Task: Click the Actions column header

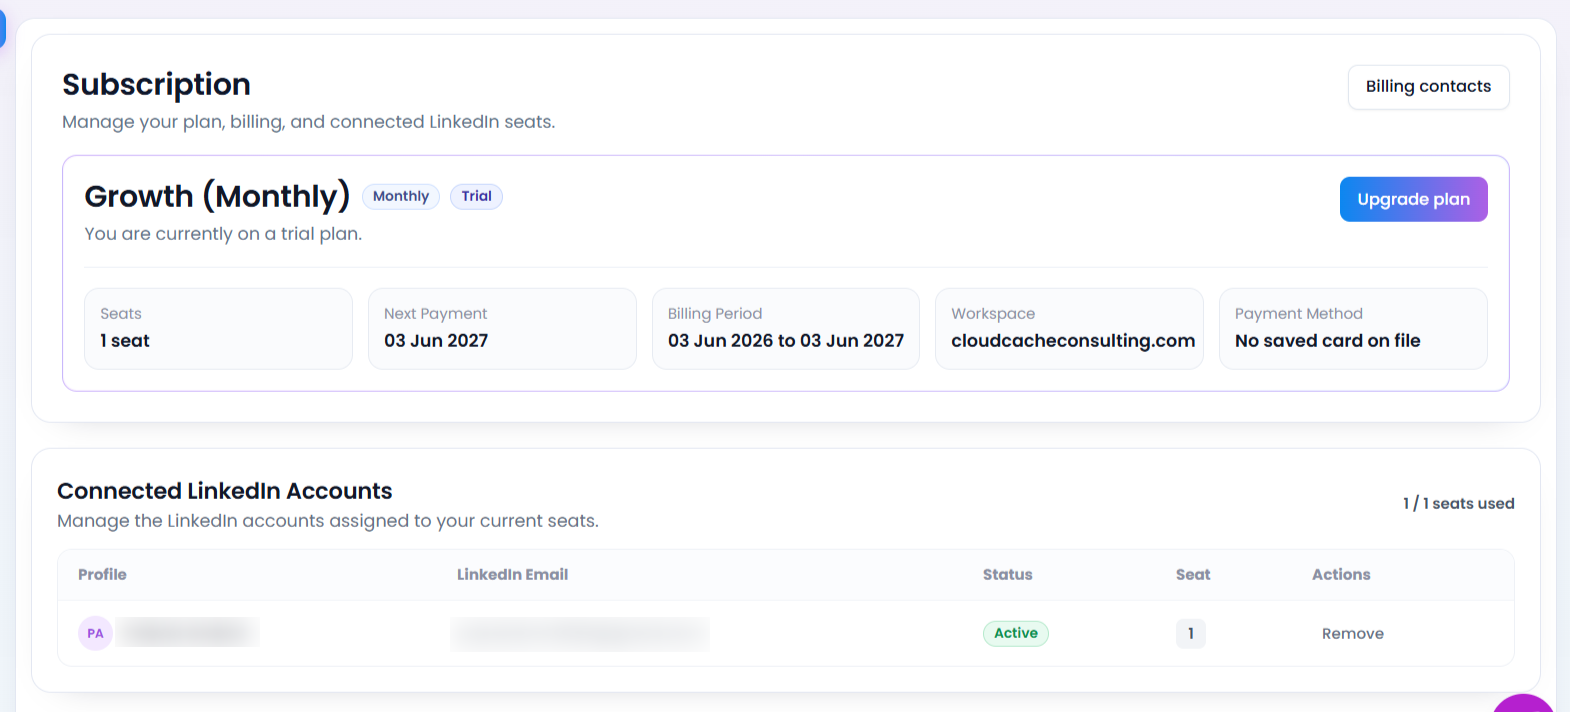Action: click(1341, 575)
